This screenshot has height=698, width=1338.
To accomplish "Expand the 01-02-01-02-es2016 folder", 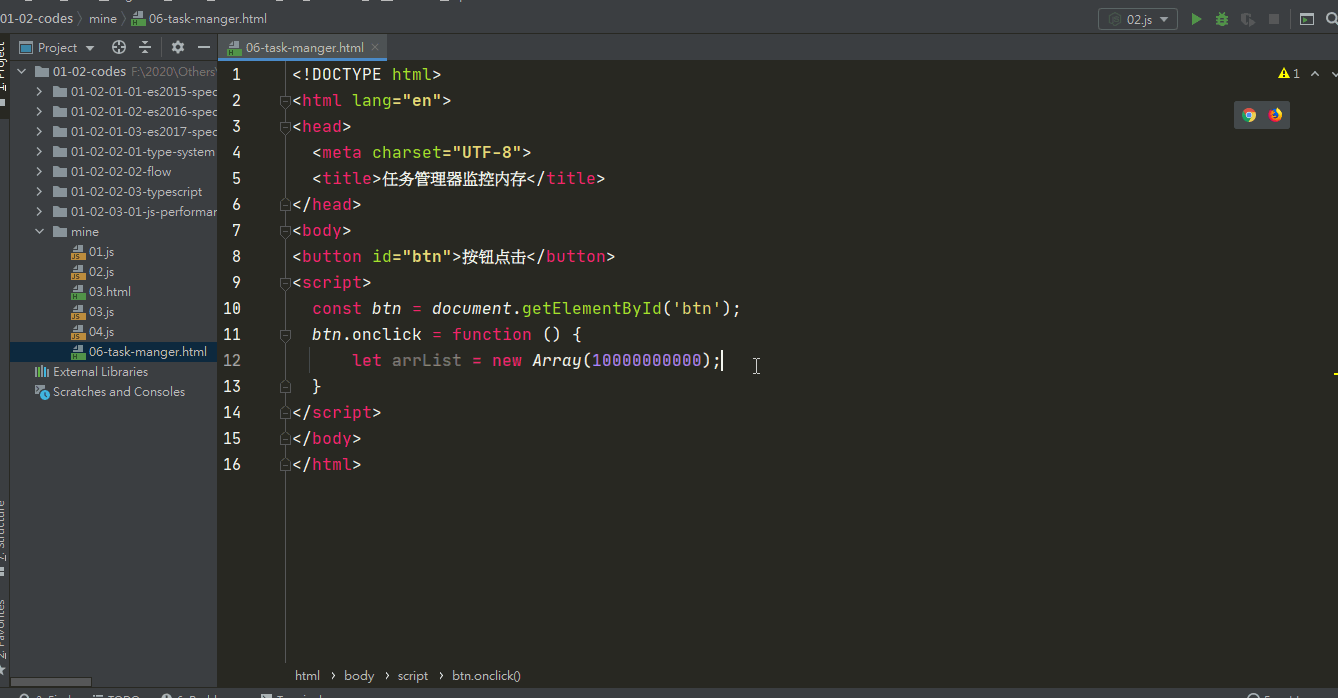I will click(x=39, y=111).
